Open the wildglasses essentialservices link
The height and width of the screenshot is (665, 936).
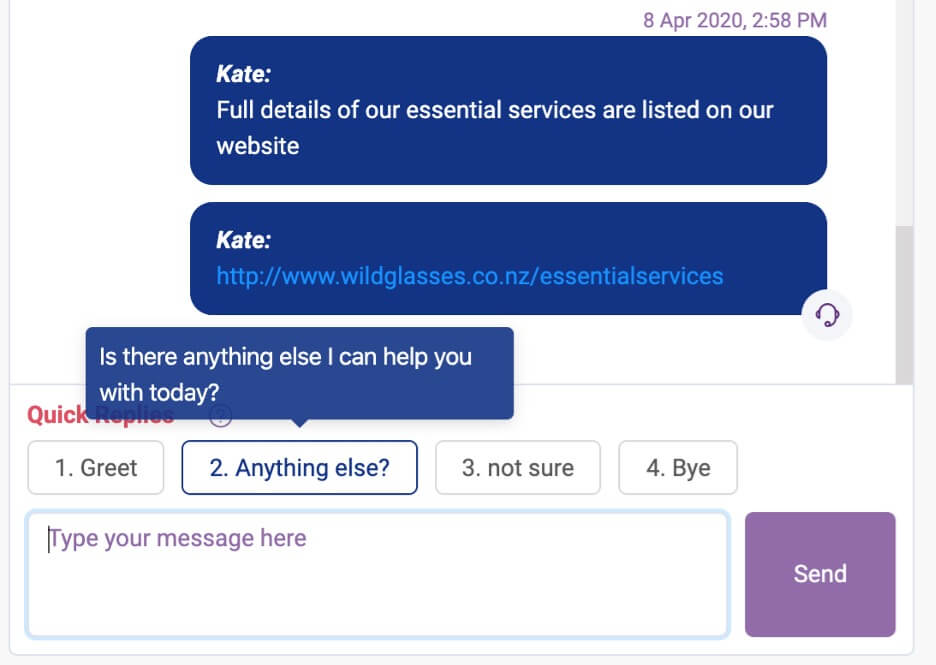pos(469,275)
